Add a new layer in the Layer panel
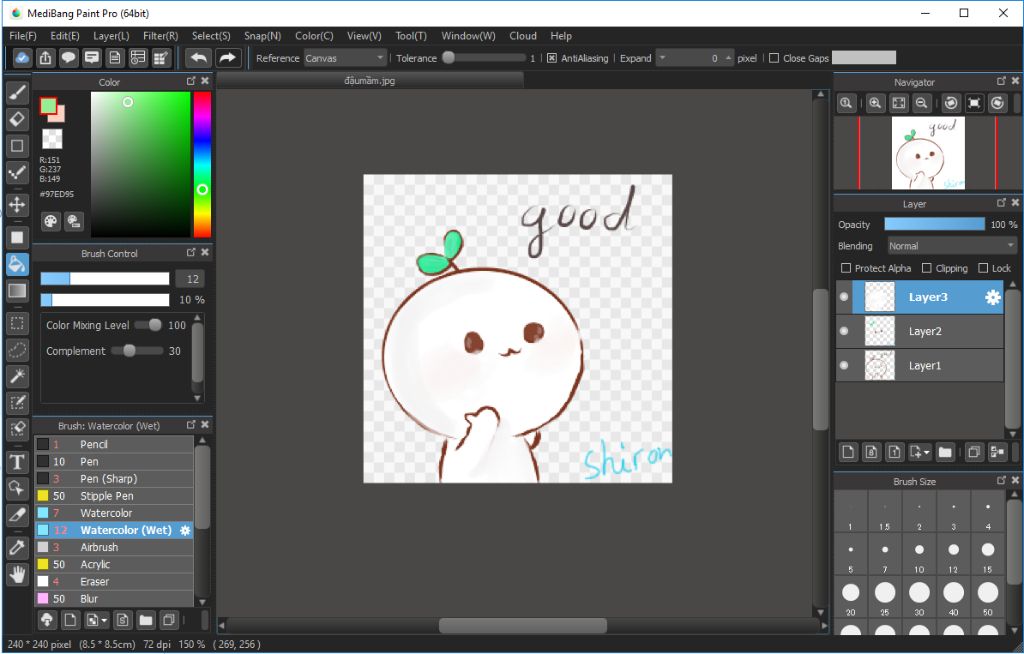This screenshot has height=654, width=1024. 848,452
